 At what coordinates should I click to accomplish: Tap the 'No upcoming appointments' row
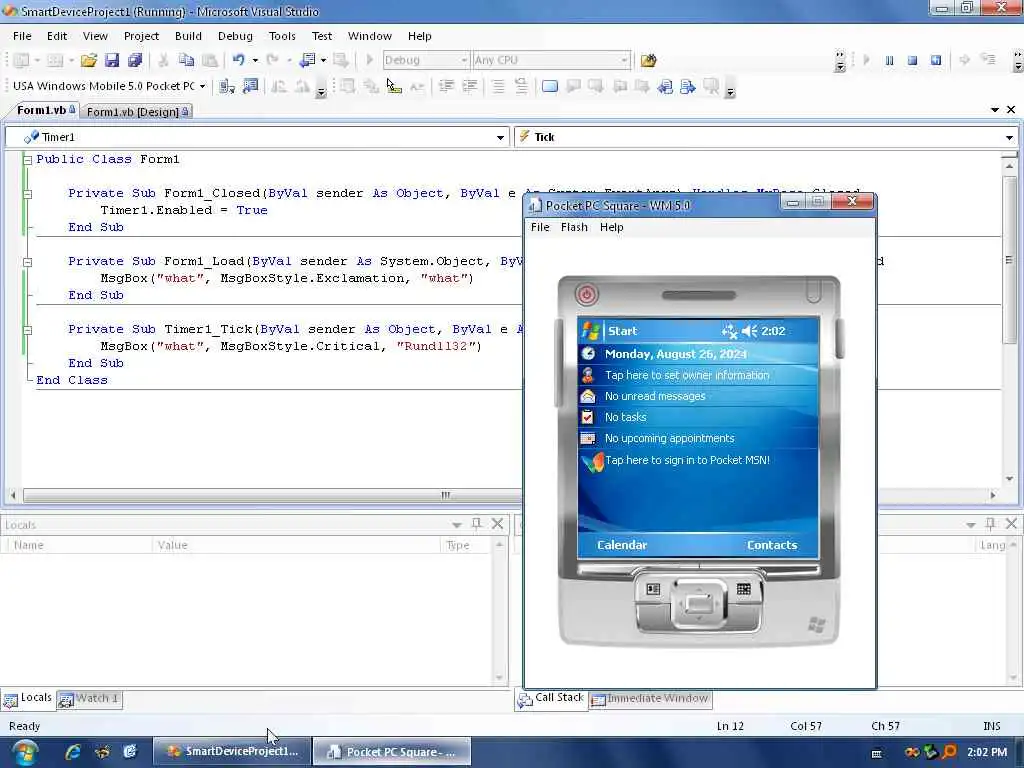click(x=698, y=438)
